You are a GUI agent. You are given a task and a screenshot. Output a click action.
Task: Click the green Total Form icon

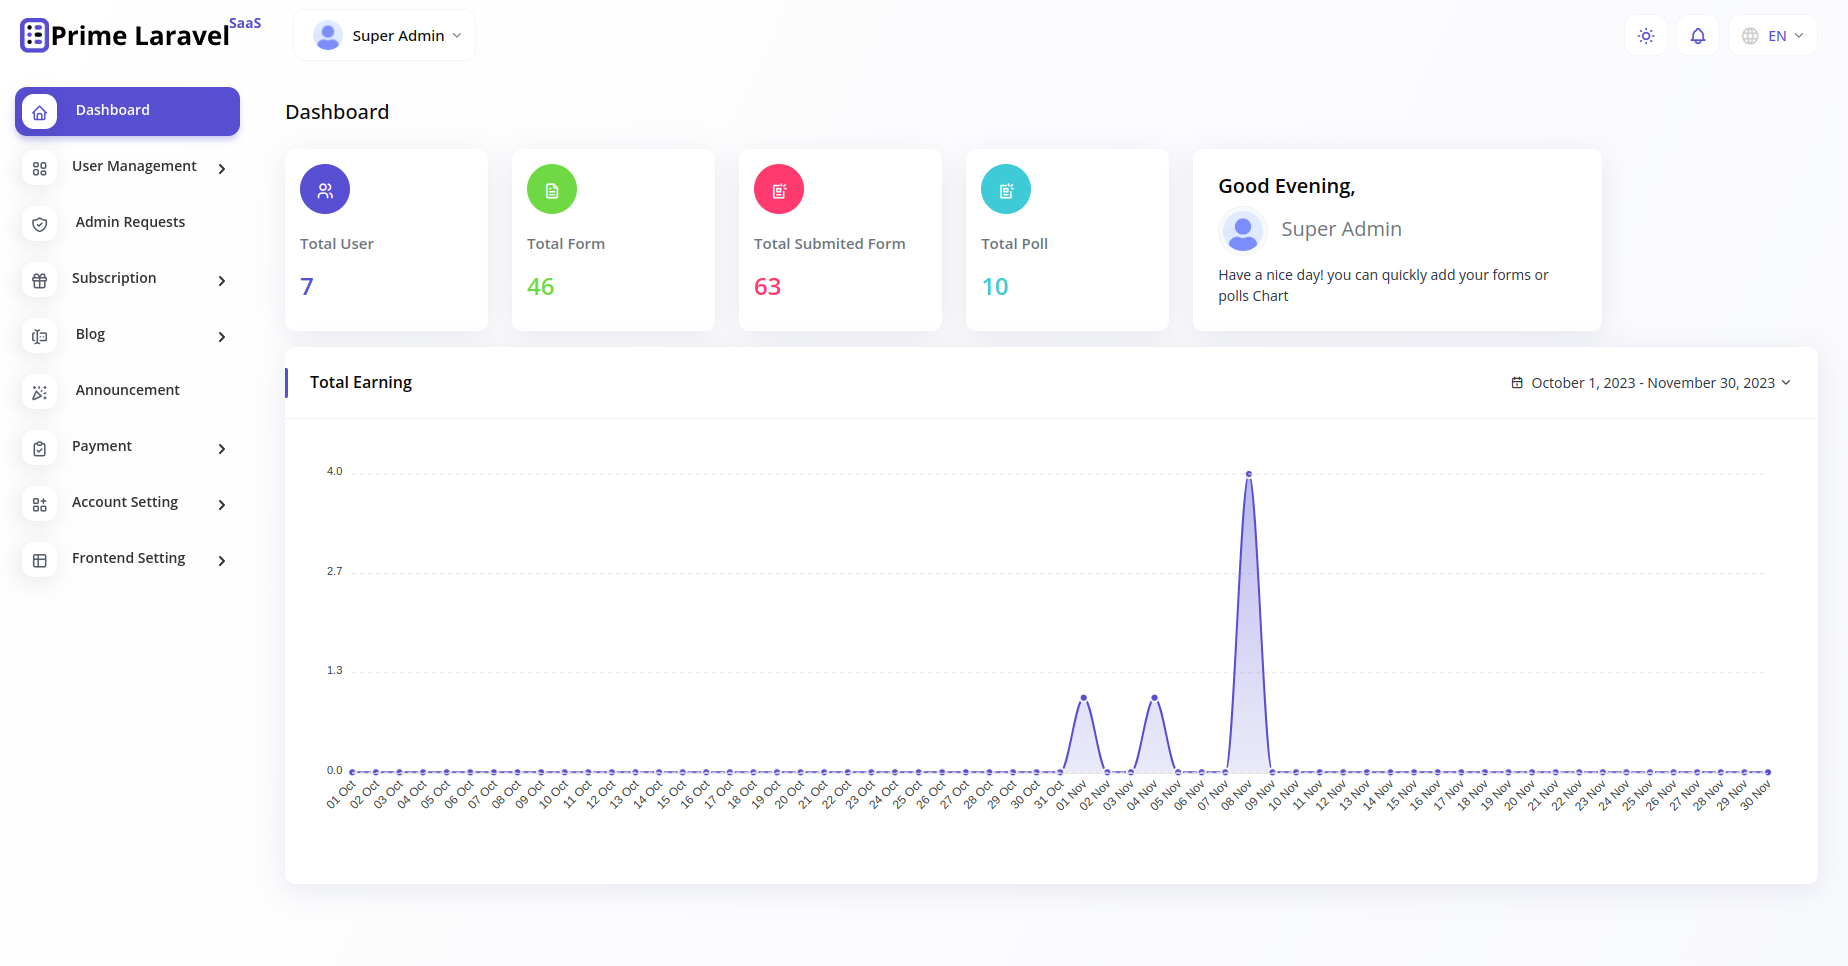pos(552,190)
